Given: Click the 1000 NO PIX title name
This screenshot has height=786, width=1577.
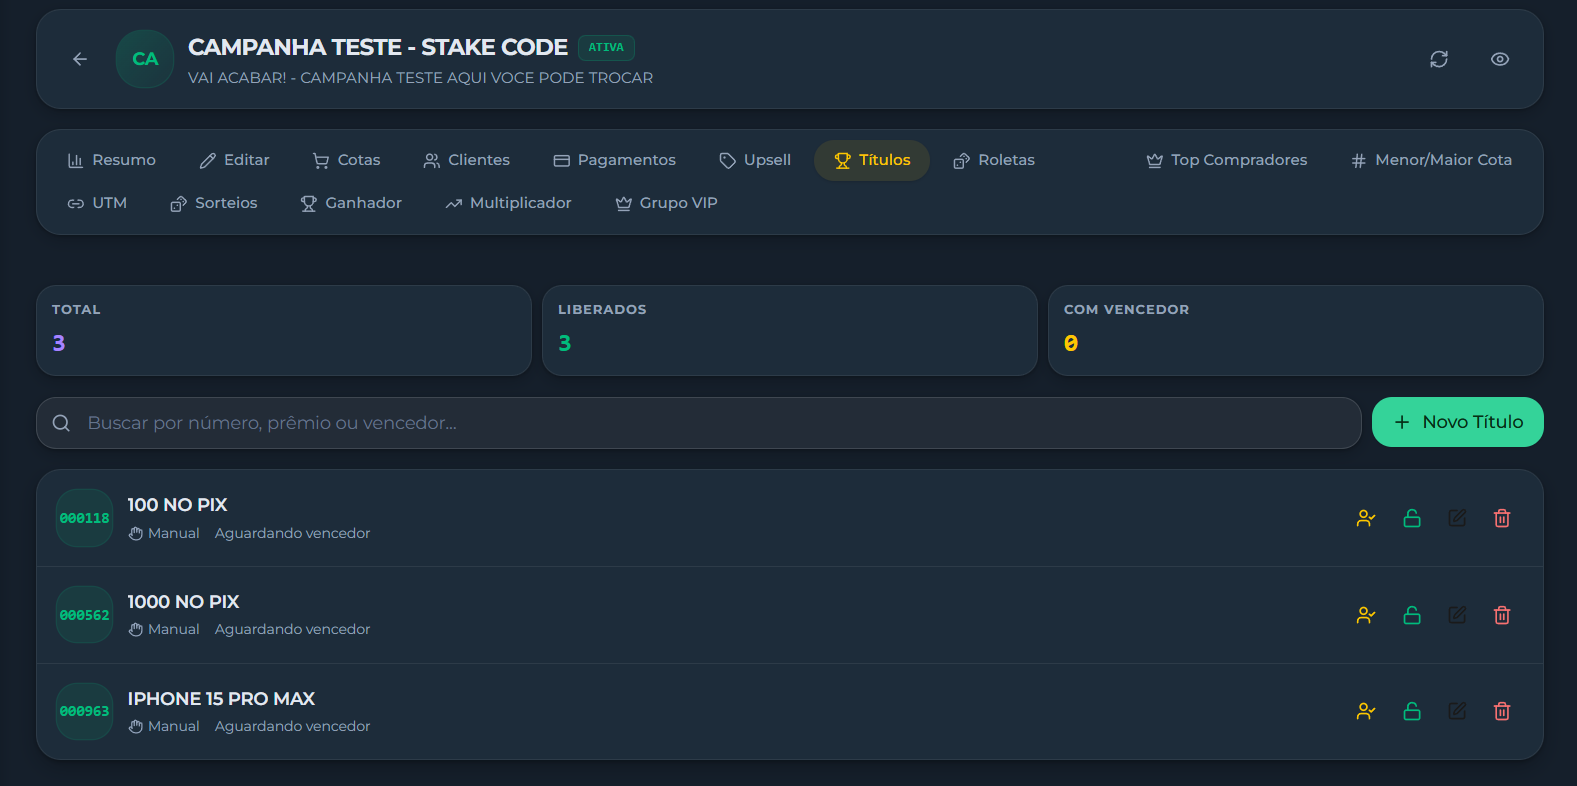Looking at the screenshot, I should [183, 602].
